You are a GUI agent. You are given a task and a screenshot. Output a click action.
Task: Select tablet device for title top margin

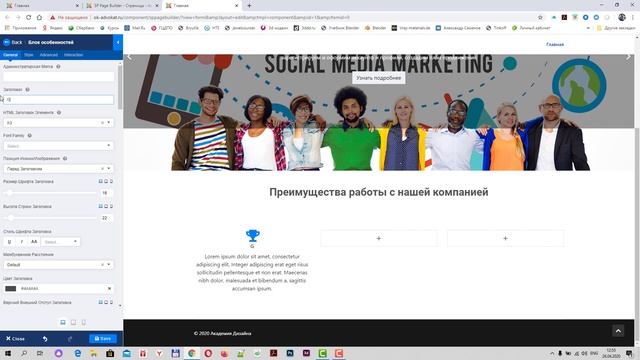click(x=106, y=302)
